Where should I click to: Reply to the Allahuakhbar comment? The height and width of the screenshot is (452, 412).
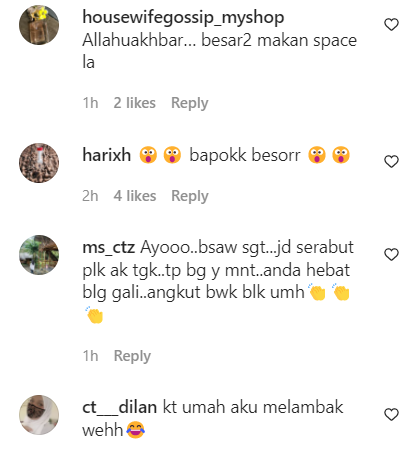(190, 103)
